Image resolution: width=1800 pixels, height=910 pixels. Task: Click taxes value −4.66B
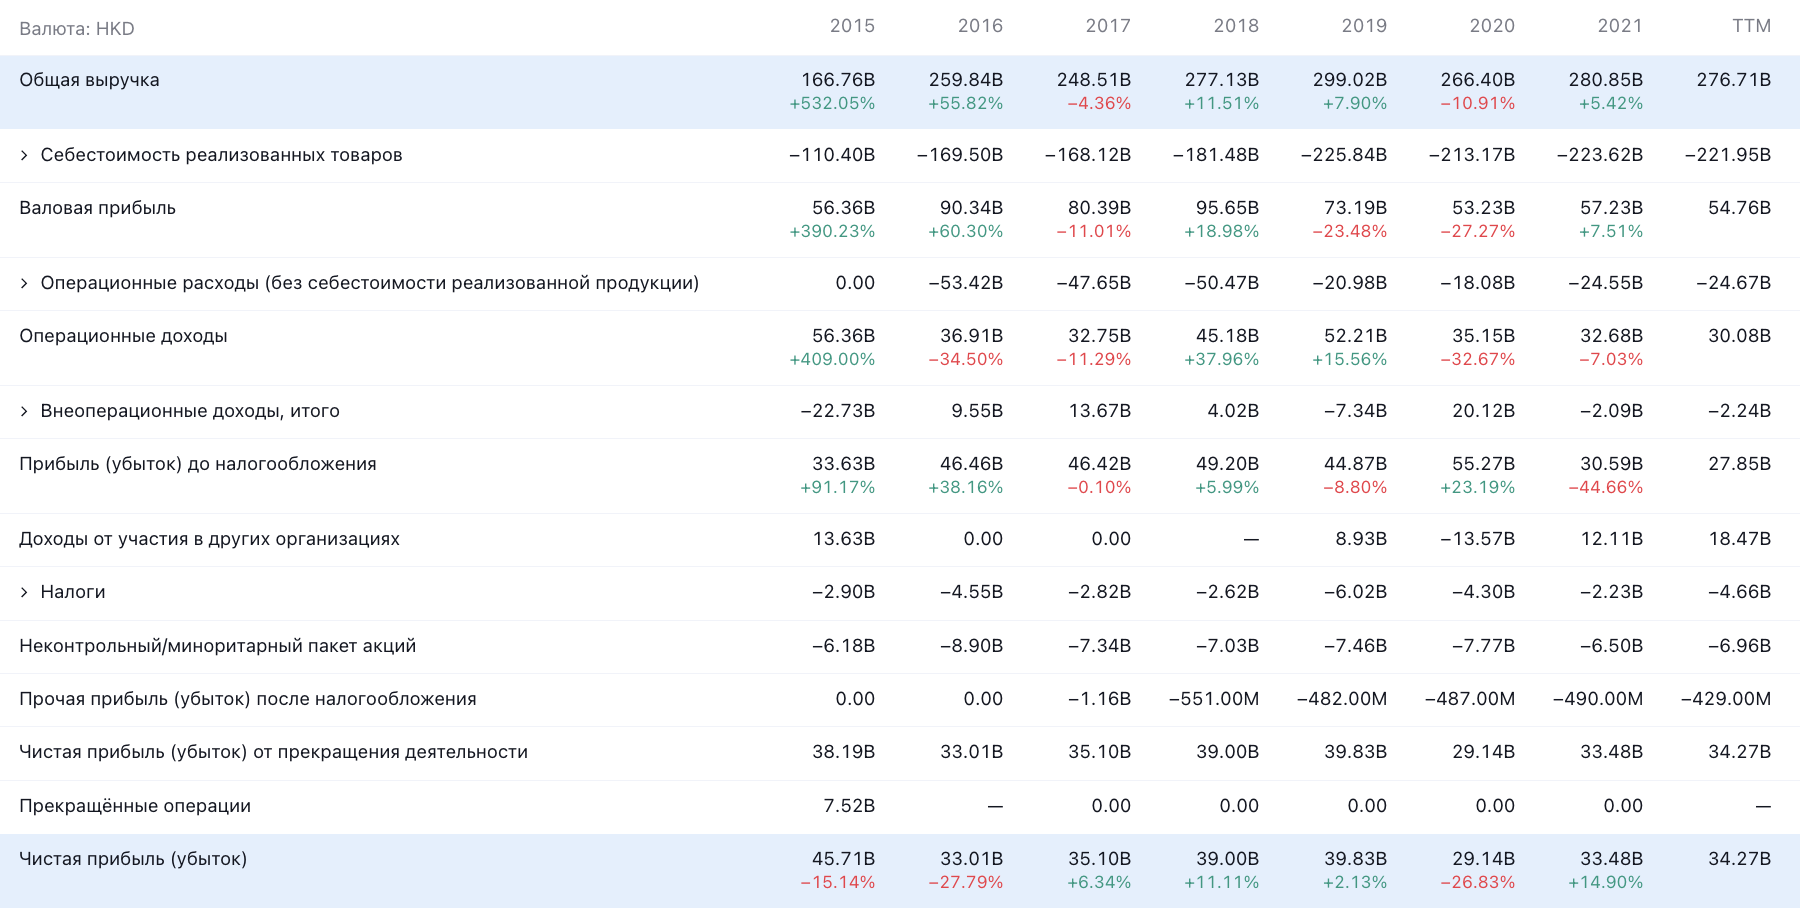point(1740,592)
